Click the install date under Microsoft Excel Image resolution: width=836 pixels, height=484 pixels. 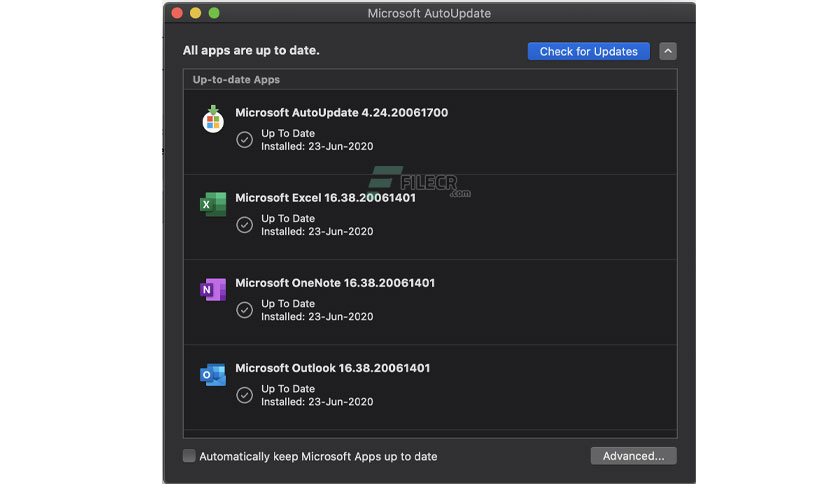[317, 231]
